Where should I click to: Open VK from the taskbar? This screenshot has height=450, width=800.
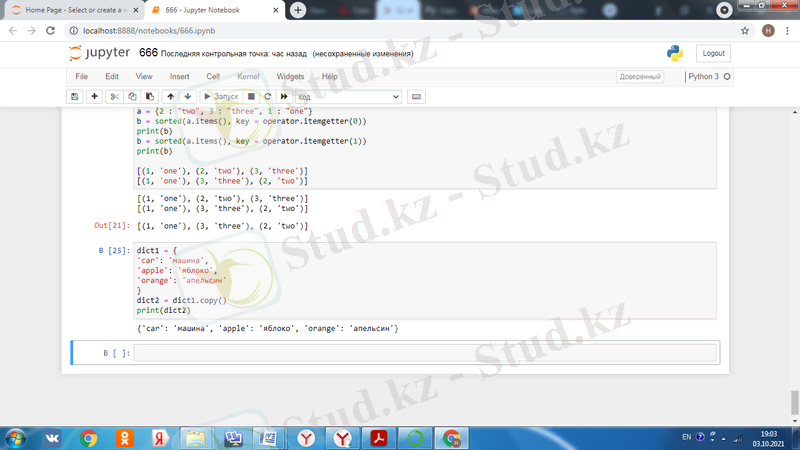tap(52, 438)
